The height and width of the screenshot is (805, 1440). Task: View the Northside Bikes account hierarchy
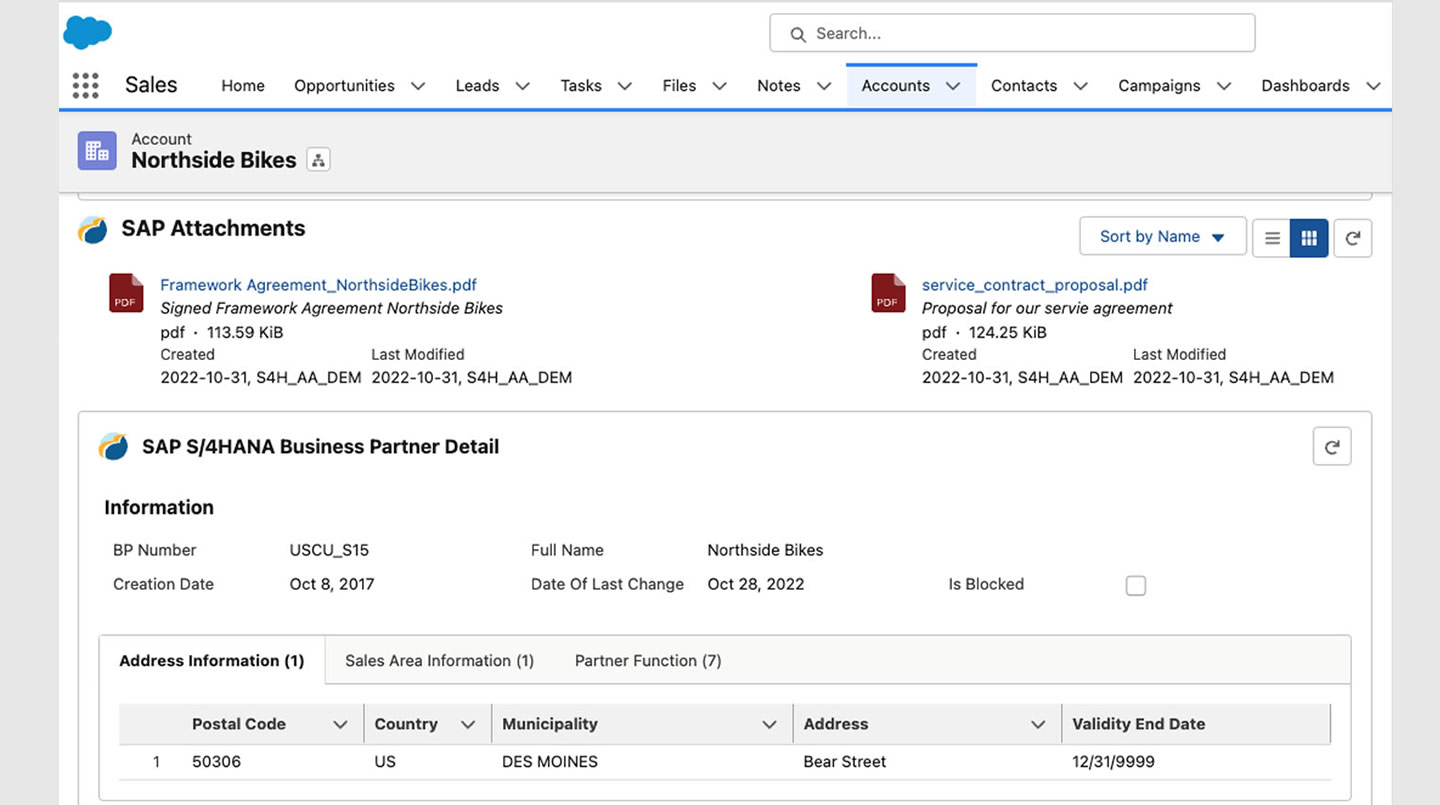(318, 160)
